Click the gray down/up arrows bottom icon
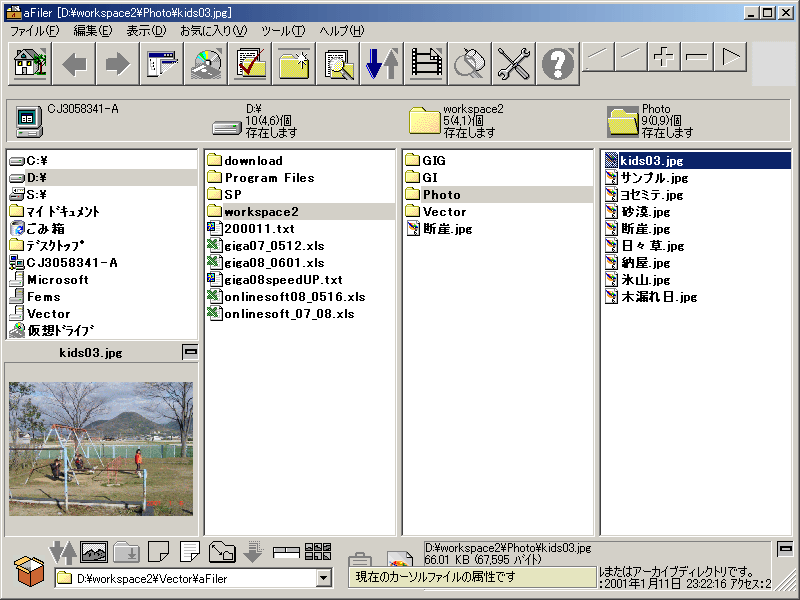800x600 pixels. pyautogui.click(x=62, y=553)
